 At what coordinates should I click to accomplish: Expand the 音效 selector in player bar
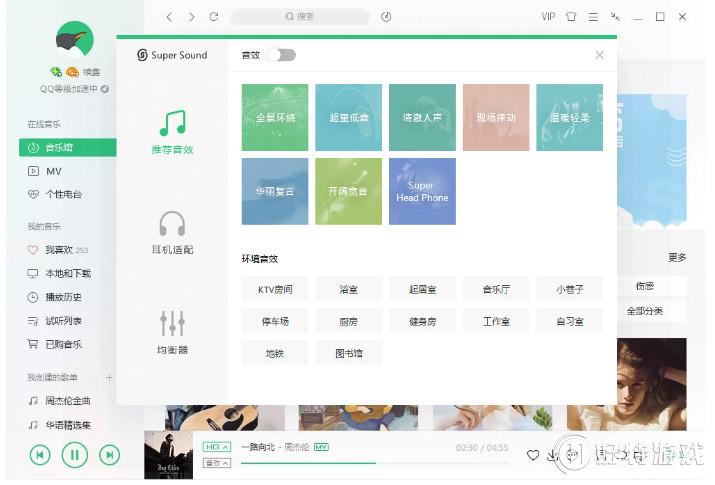[217, 463]
